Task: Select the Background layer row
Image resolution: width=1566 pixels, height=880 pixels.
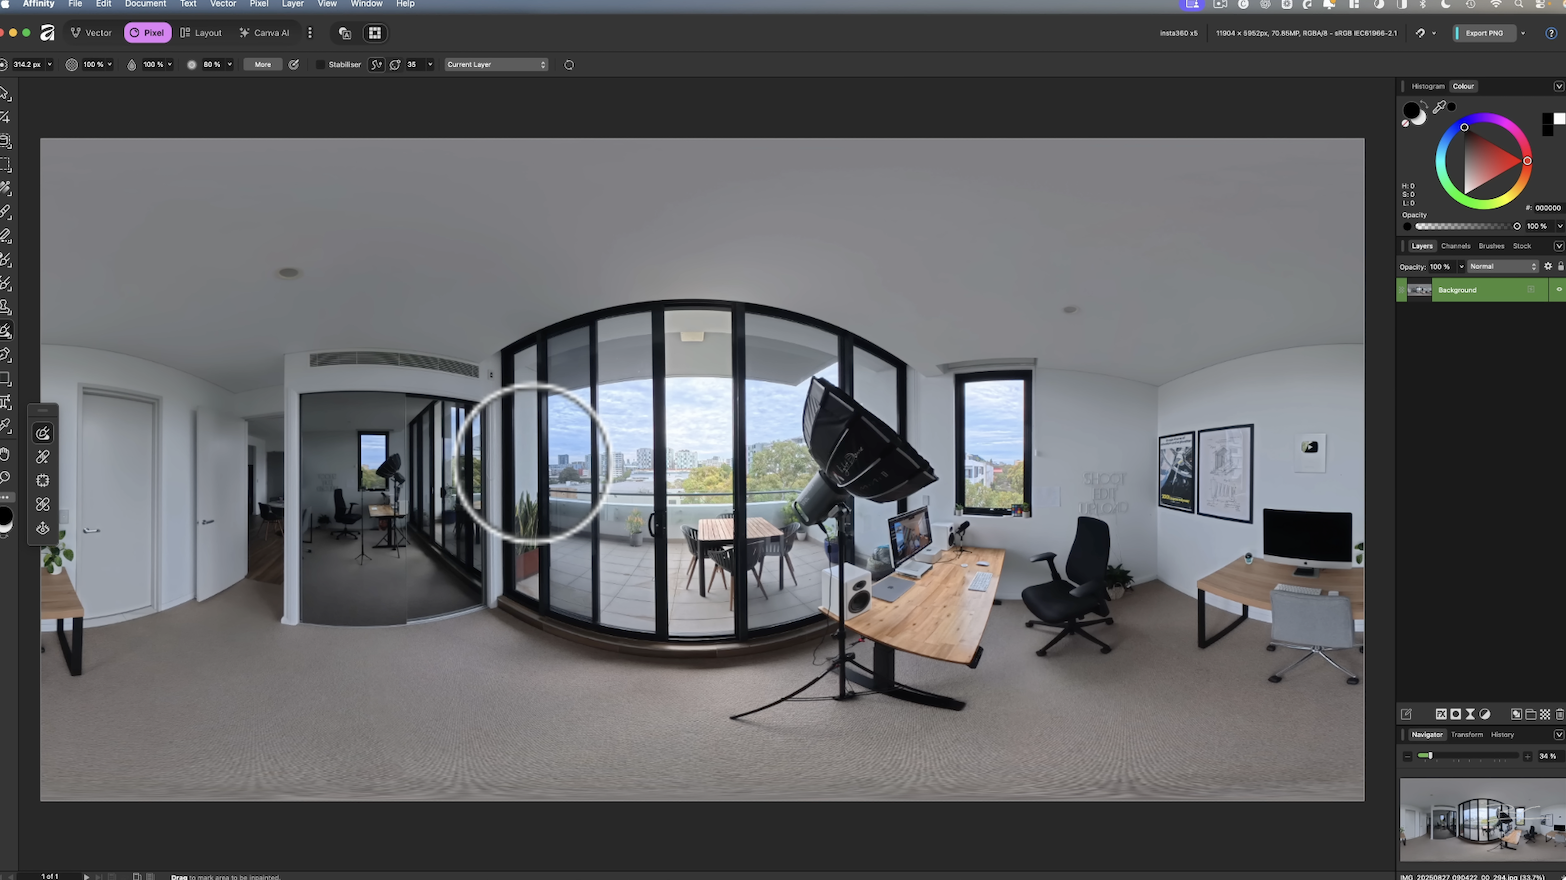Action: pyautogui.click(x=1481, y=290)
